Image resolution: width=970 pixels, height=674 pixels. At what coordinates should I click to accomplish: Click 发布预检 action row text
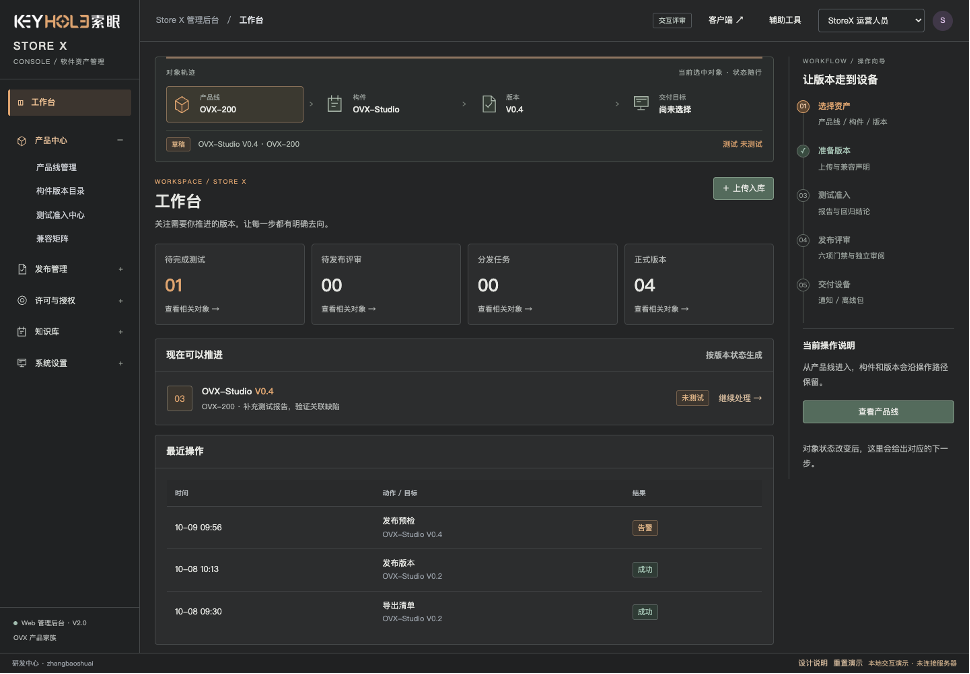[398, 521]
